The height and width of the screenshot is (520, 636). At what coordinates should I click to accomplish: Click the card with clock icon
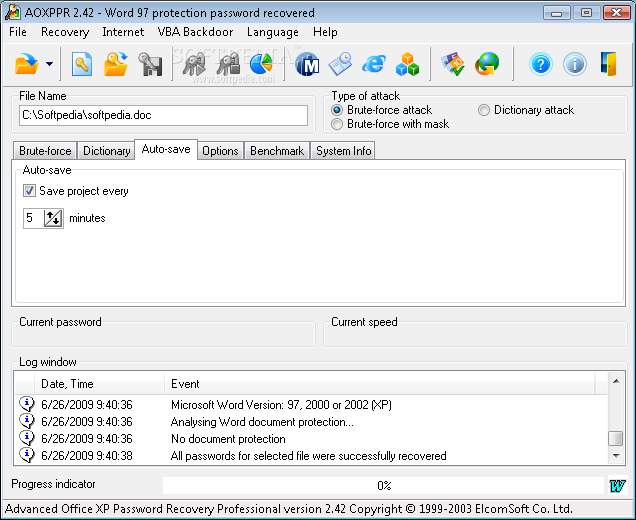tap(340, 64)
